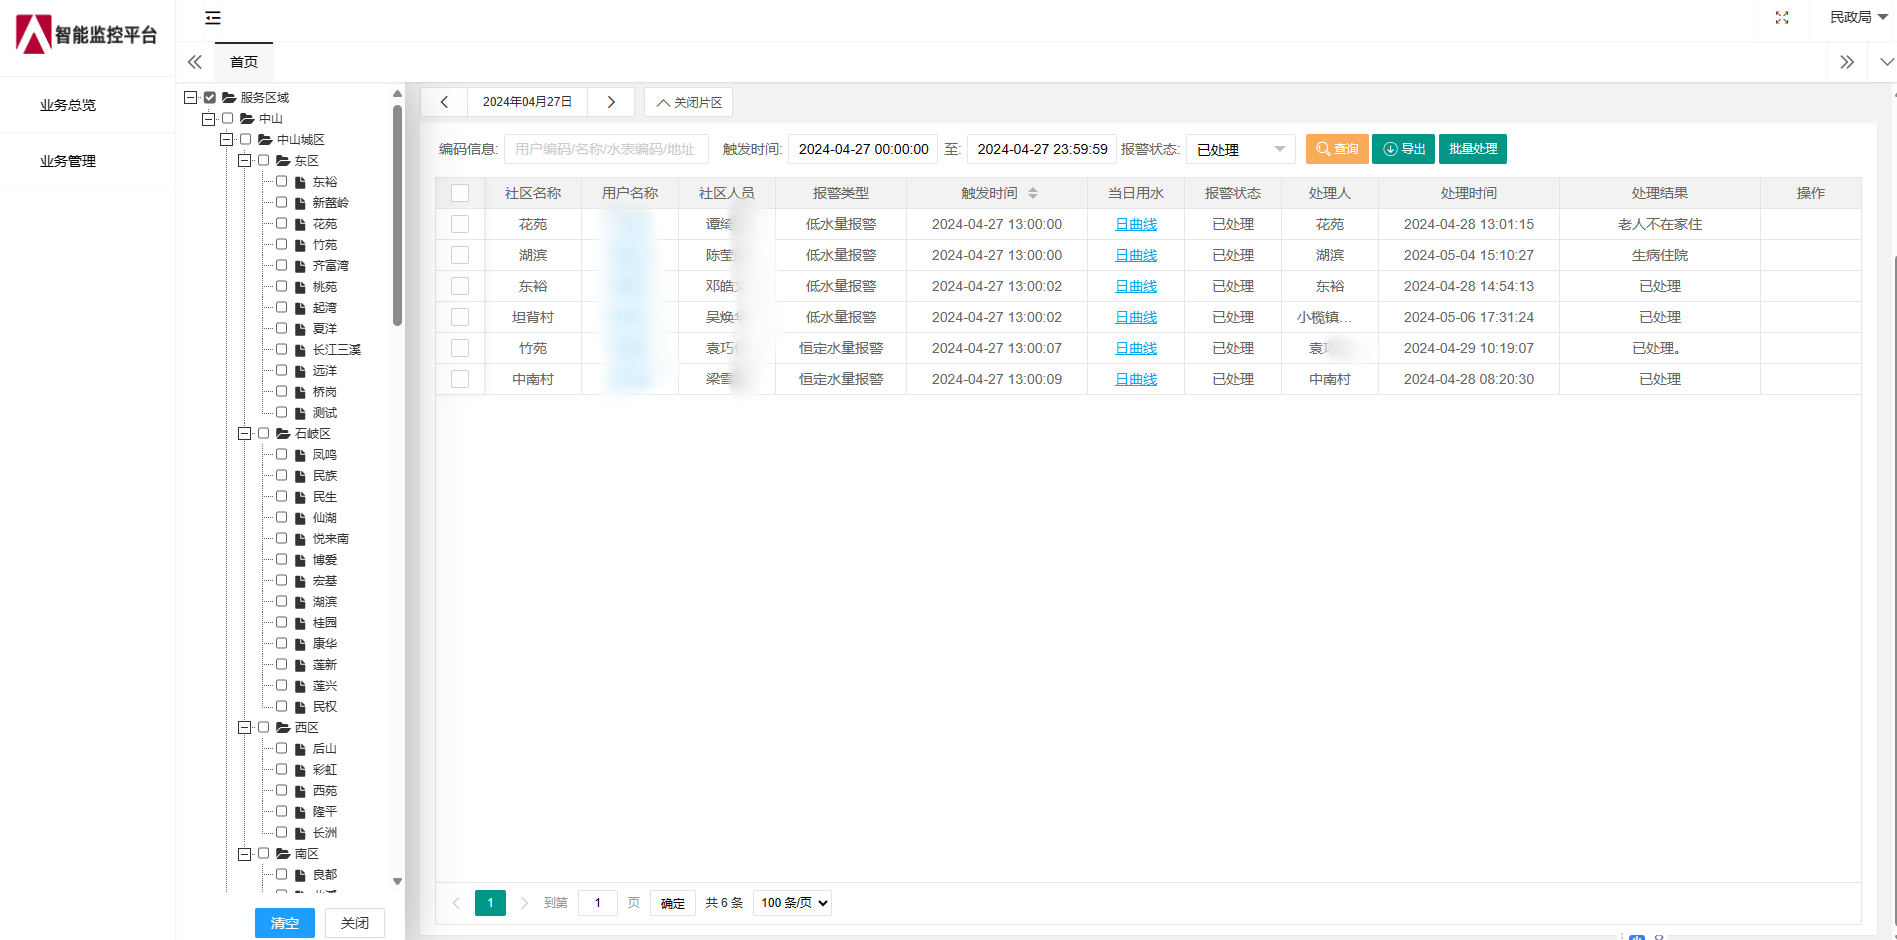Open the 100 条/页 page size dropdown
Screen dimensions: 1897x940
[x=792, y=903]
